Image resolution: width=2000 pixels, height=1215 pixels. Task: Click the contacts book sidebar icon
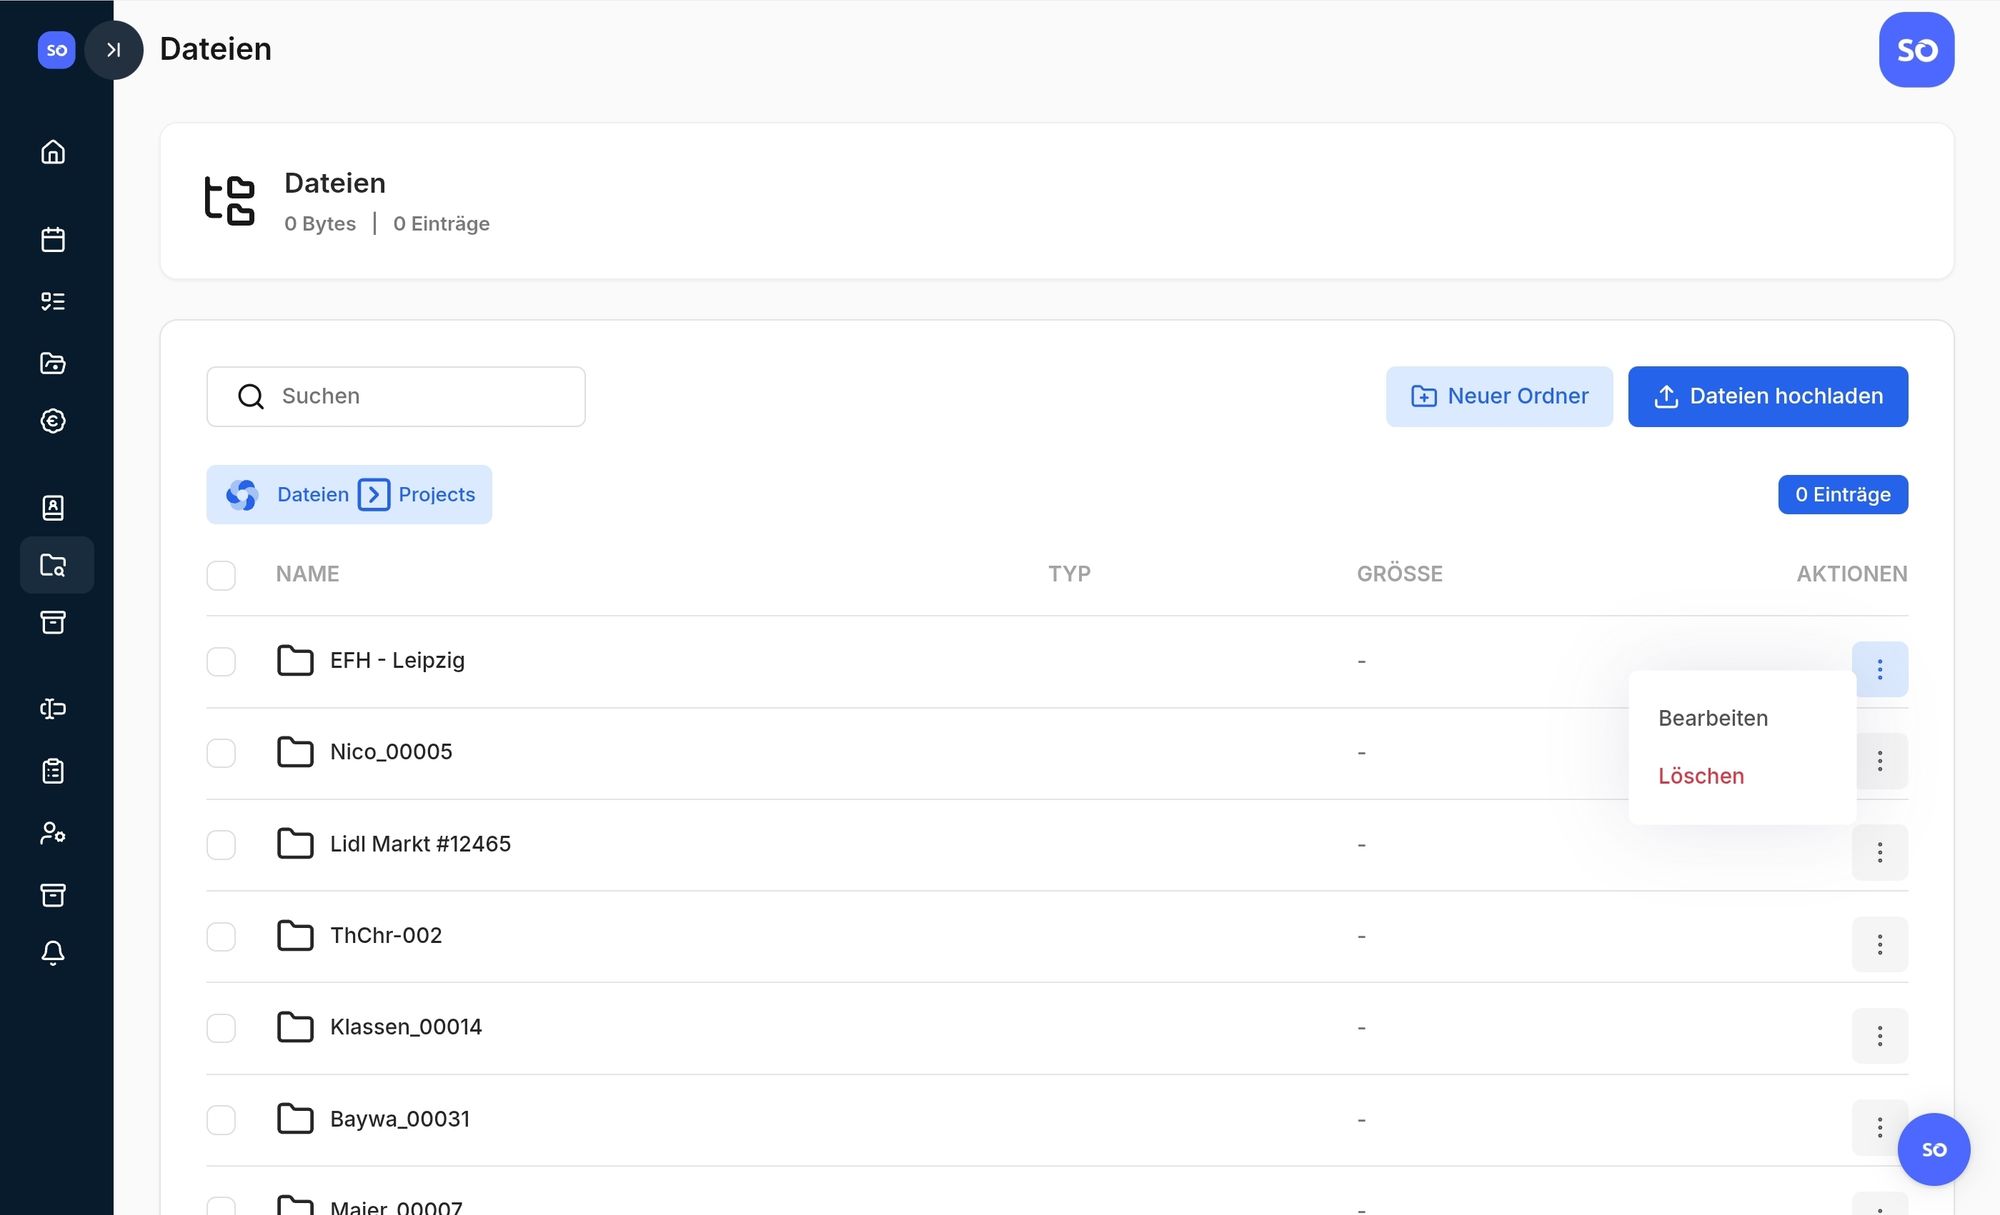click(53, 508)
